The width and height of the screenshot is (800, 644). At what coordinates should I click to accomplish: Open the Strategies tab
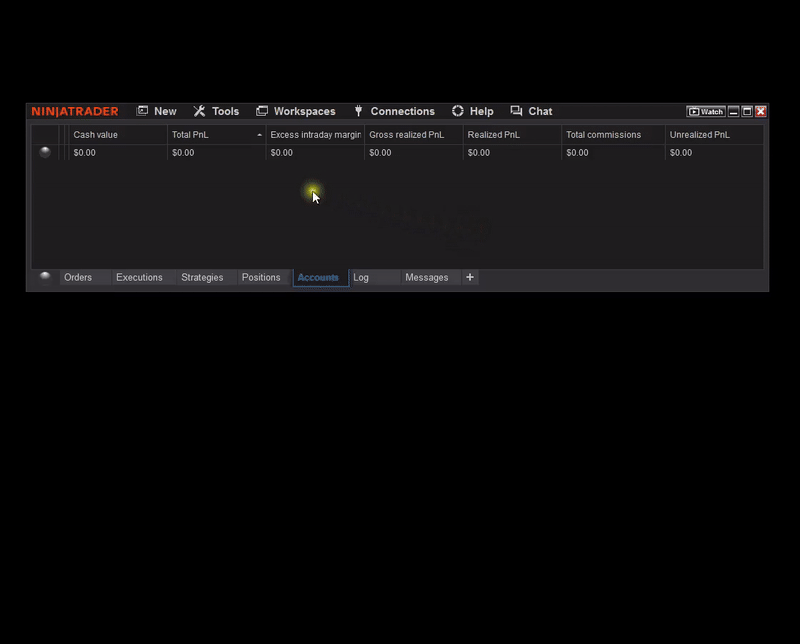click(x=202, y=277)
